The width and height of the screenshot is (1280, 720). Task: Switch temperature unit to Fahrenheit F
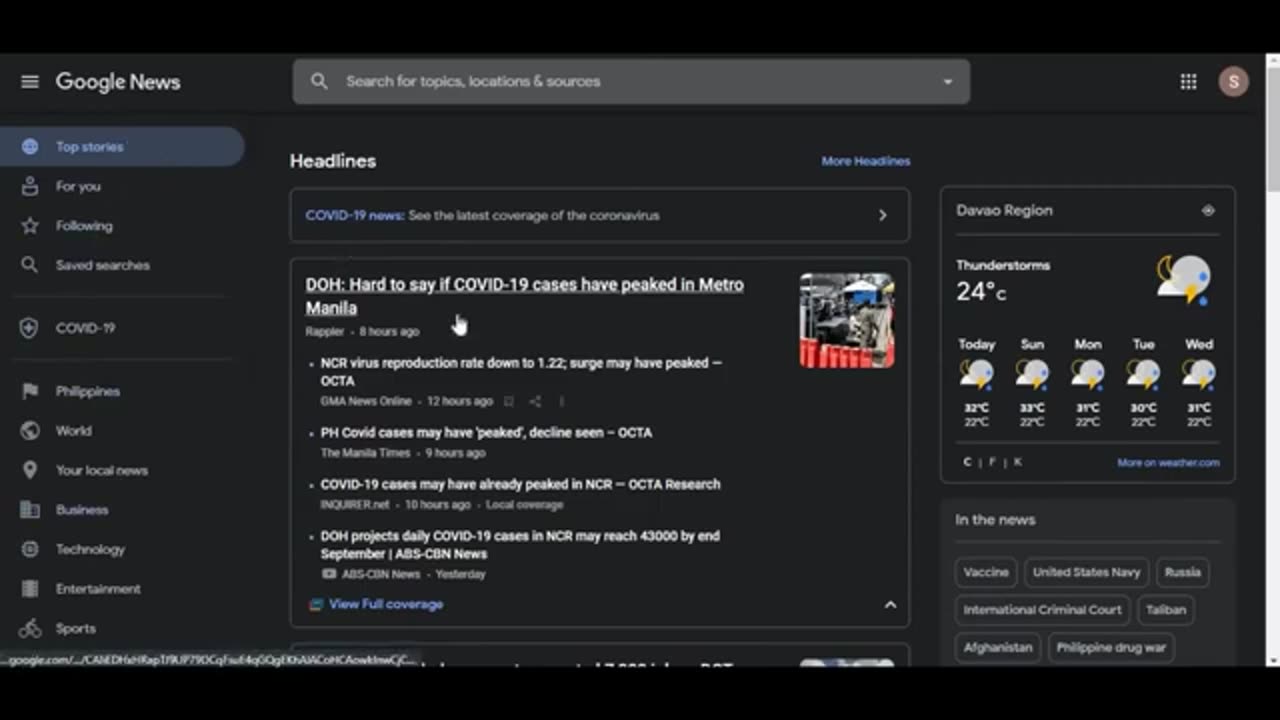pos(993,462)
